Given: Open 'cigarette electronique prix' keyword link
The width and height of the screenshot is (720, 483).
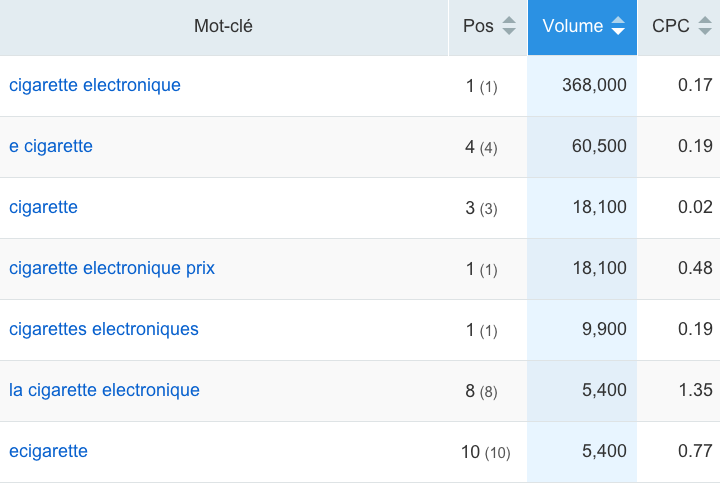Looking at the screenshot, I should pos(112,269).
